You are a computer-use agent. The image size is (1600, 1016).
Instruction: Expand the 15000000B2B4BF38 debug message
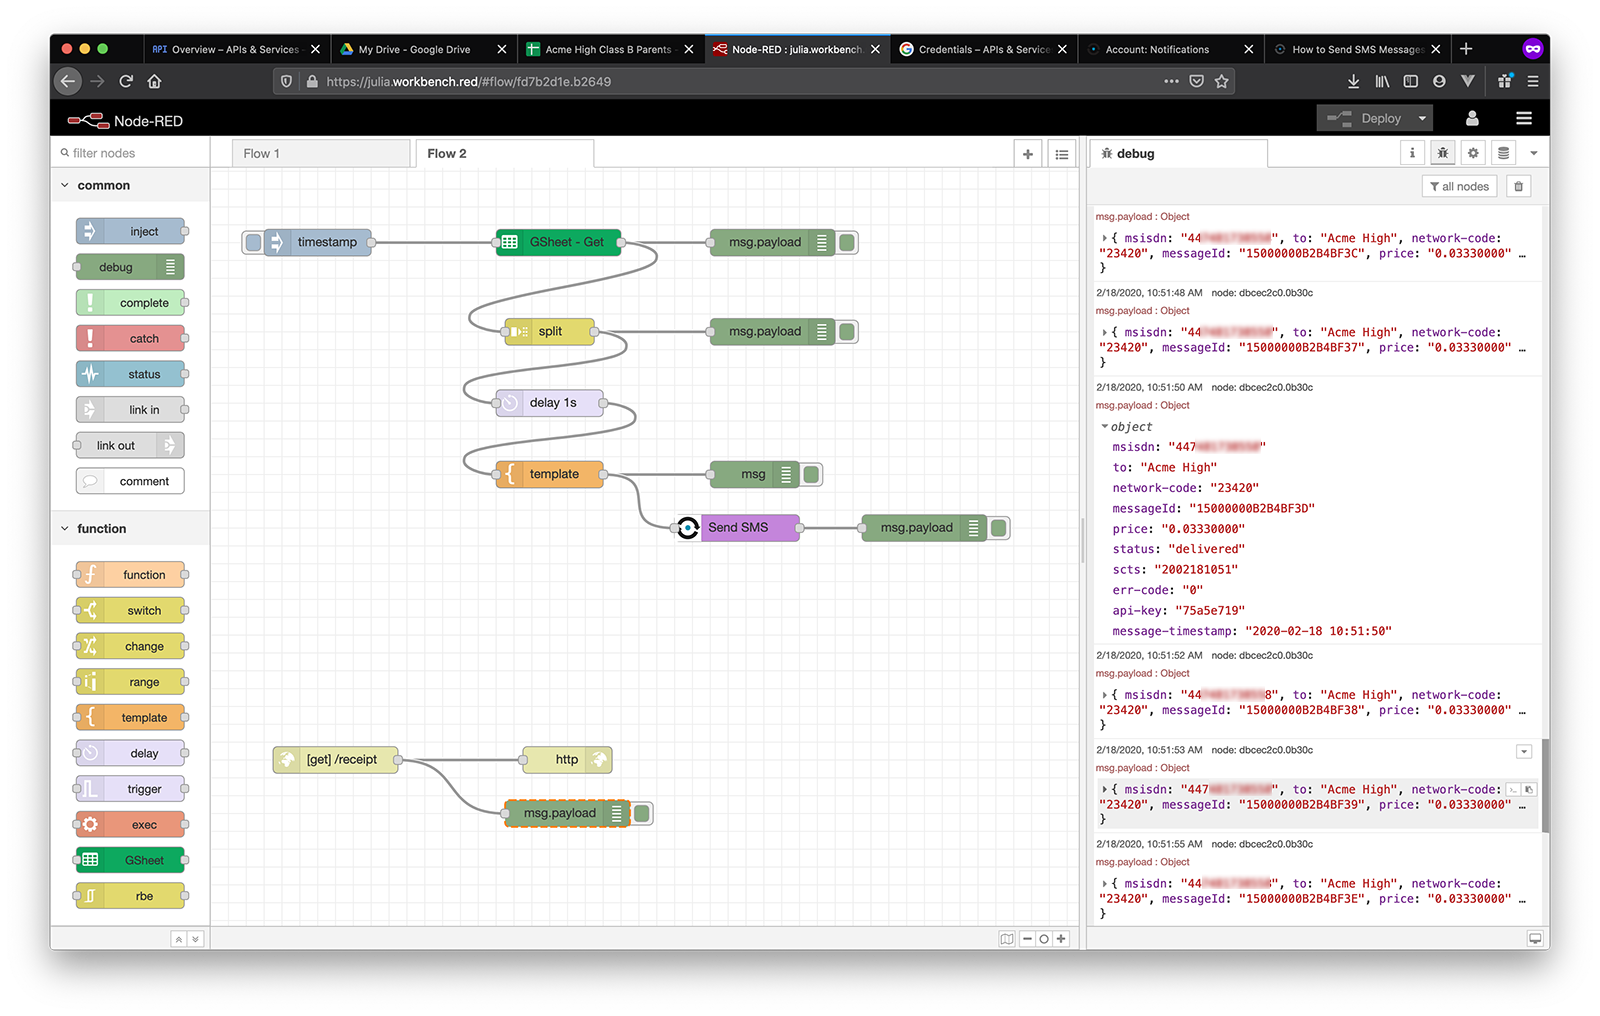pyautogui.click(x=1105, y=695)
